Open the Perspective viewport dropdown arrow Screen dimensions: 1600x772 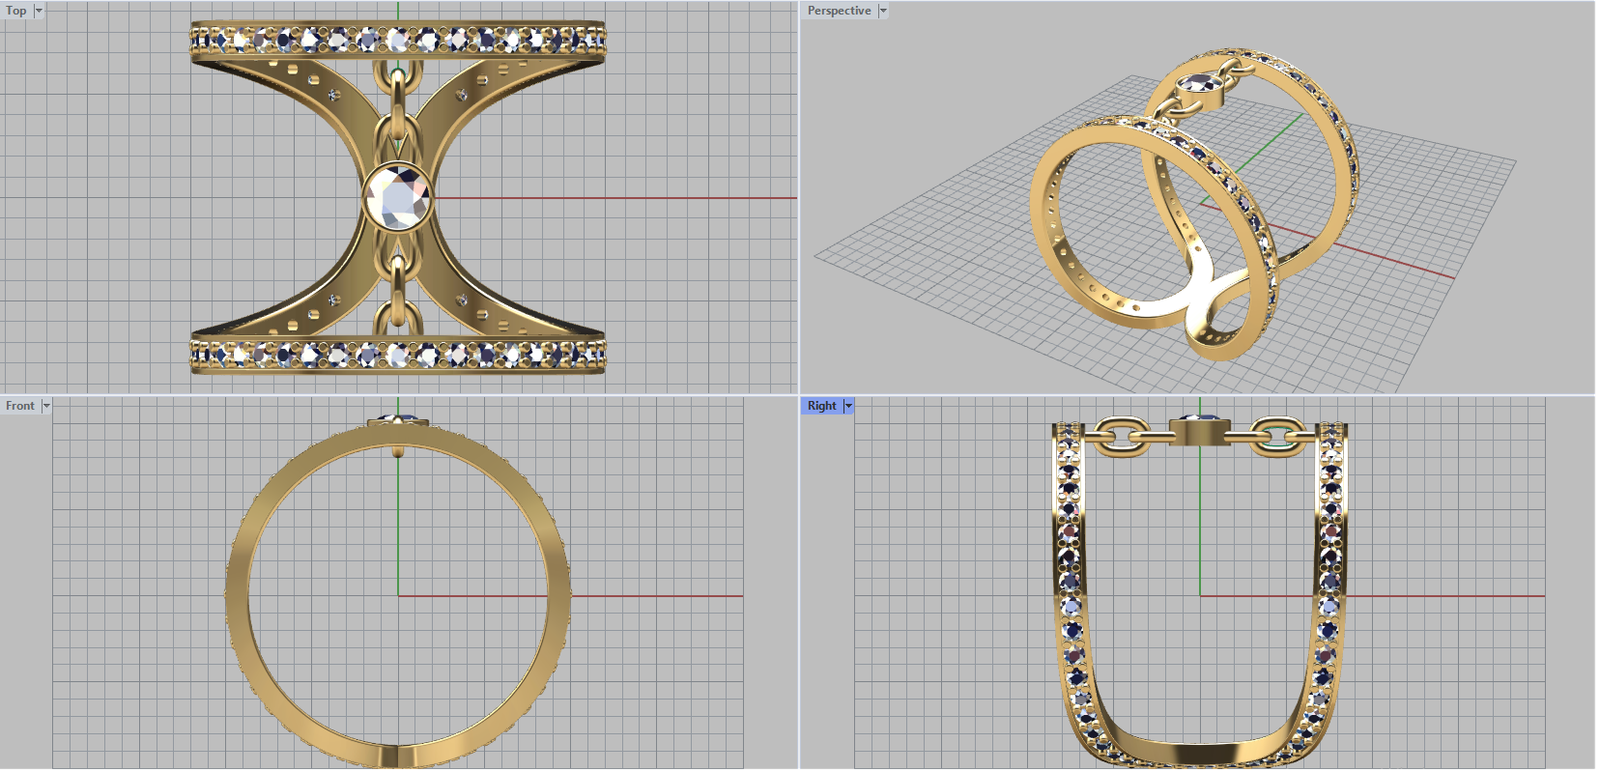[x=883, y=11]
